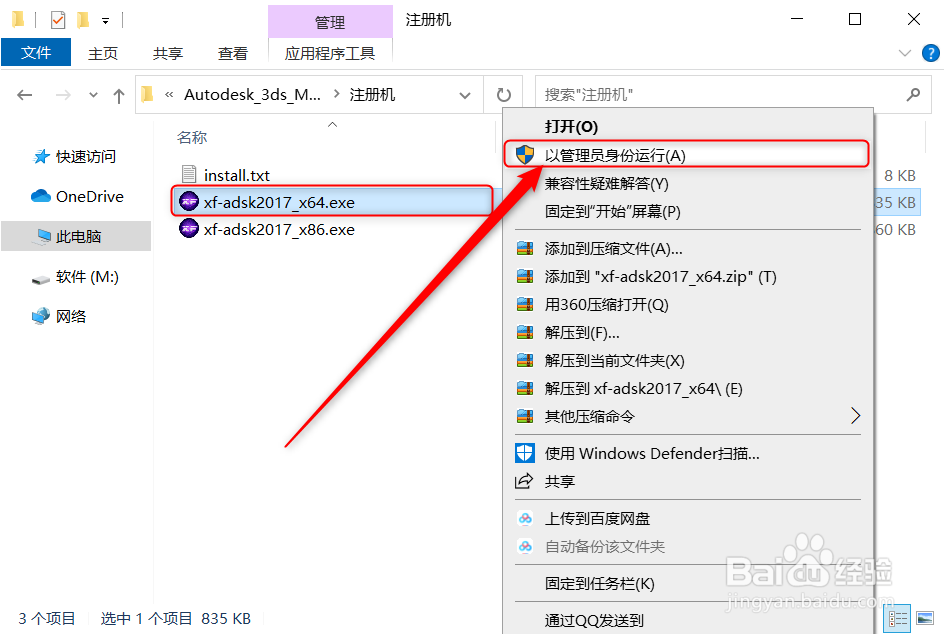The image size is (945, 634).
Task: Select the install.txt file
Action: (x=236, y=175)
